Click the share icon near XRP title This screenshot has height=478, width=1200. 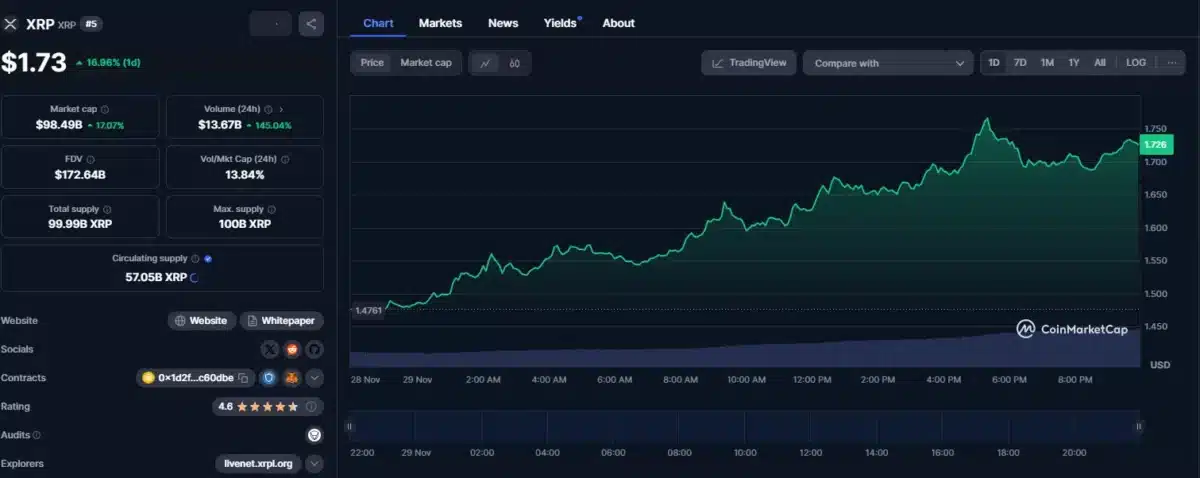coord(311,24)
